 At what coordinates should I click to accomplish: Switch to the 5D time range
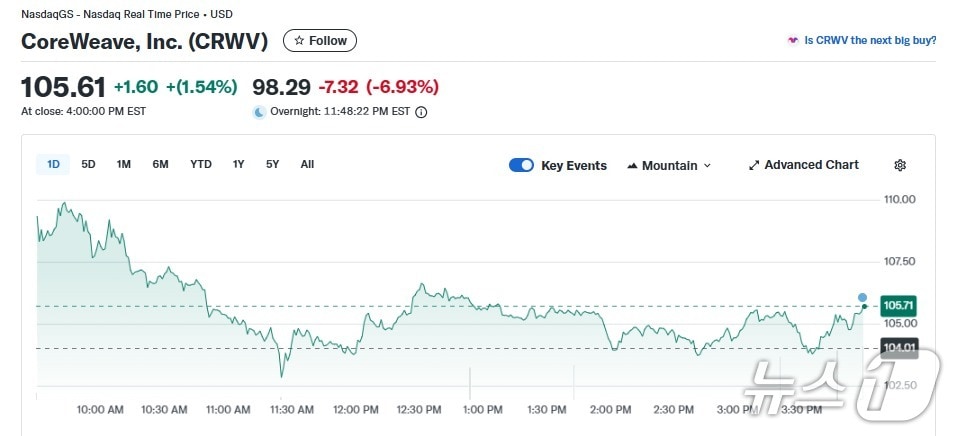pyautogui.click(x=88, y=164)
